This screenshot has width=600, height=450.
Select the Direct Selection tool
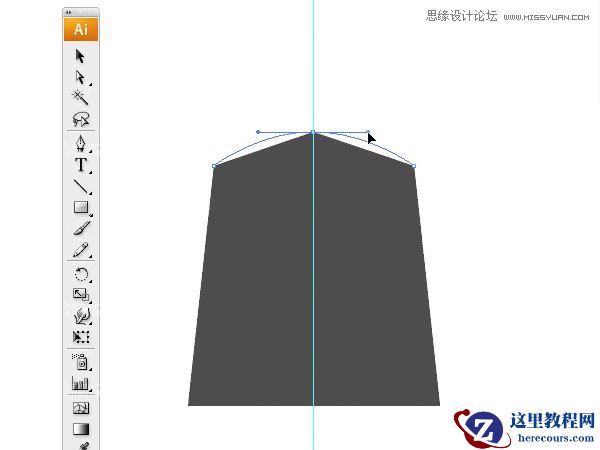click(80, 77)
